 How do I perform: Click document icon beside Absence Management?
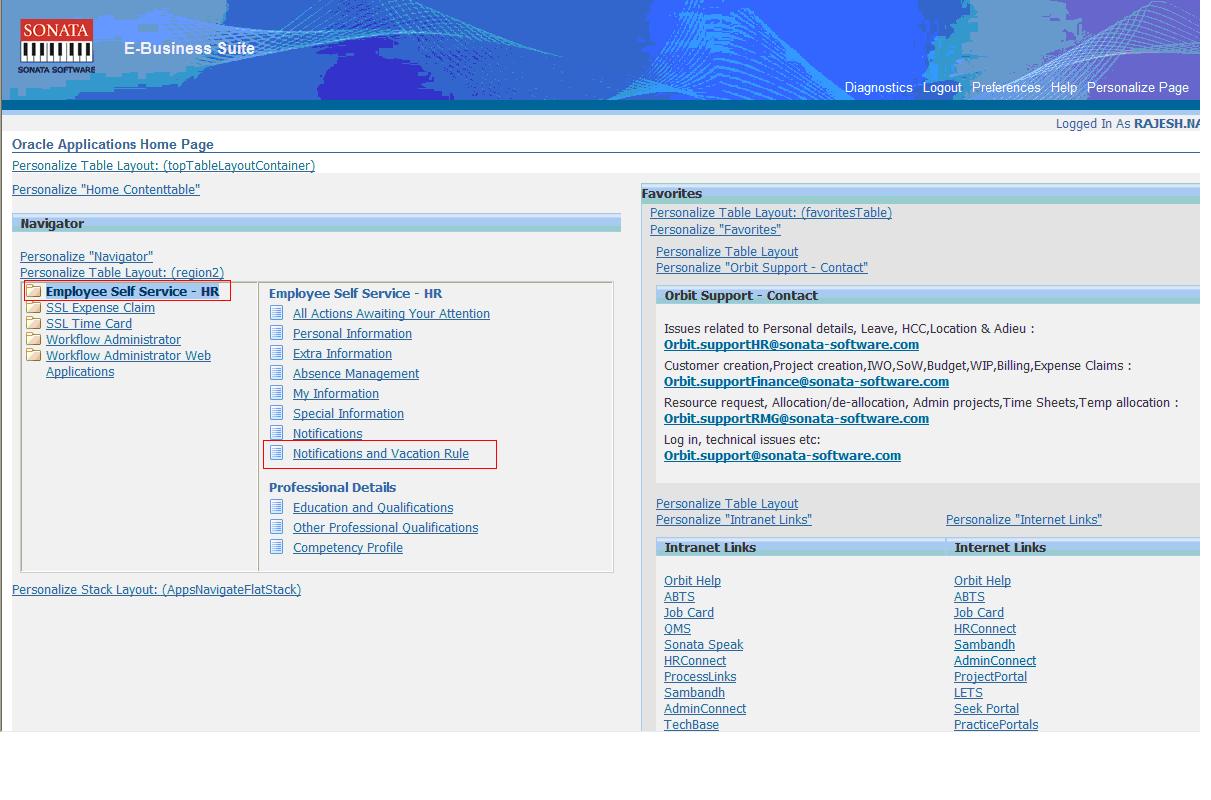pyautogui.click(x=277, y=373)
